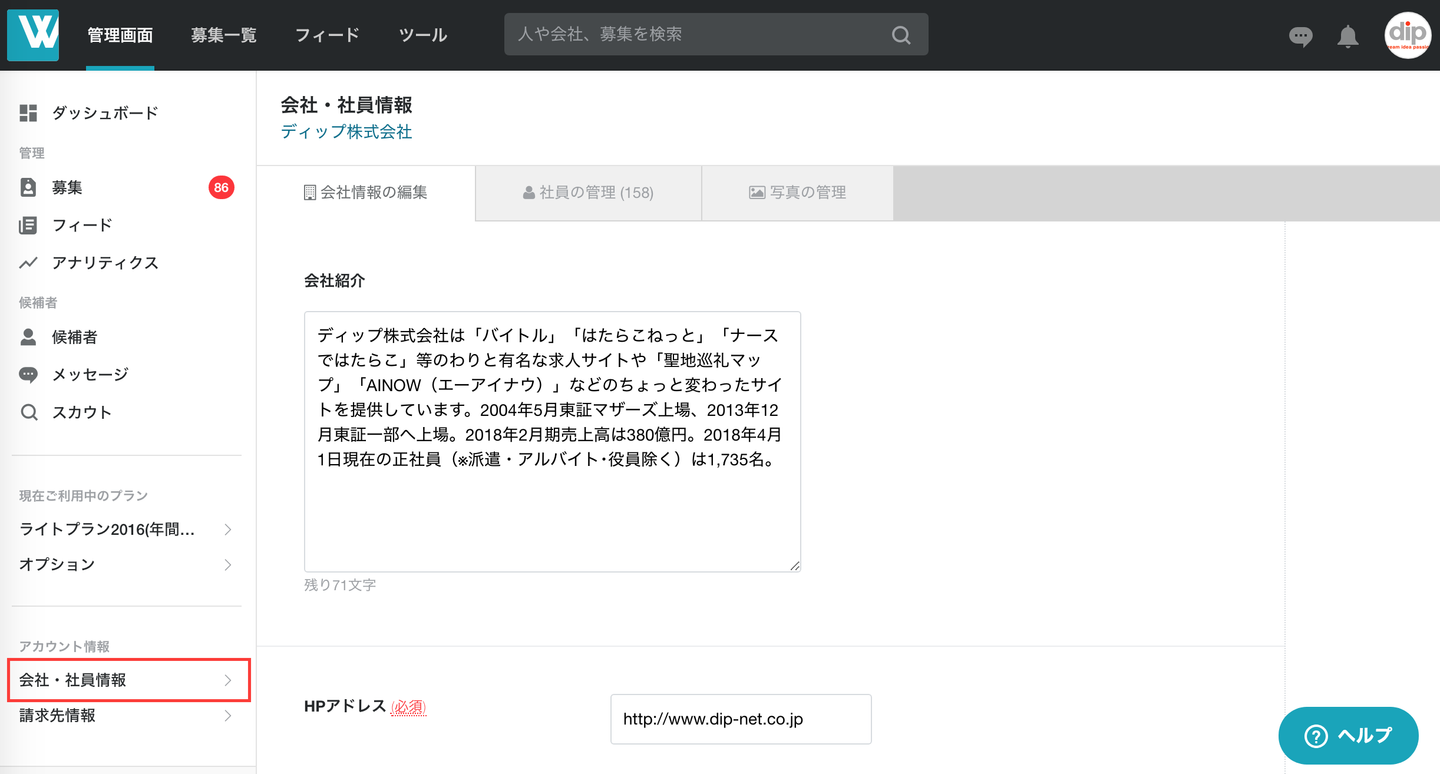1440x774 pixels.
Task: Switch to 社員の管理 (158) tab
Action: pos(588,192)
